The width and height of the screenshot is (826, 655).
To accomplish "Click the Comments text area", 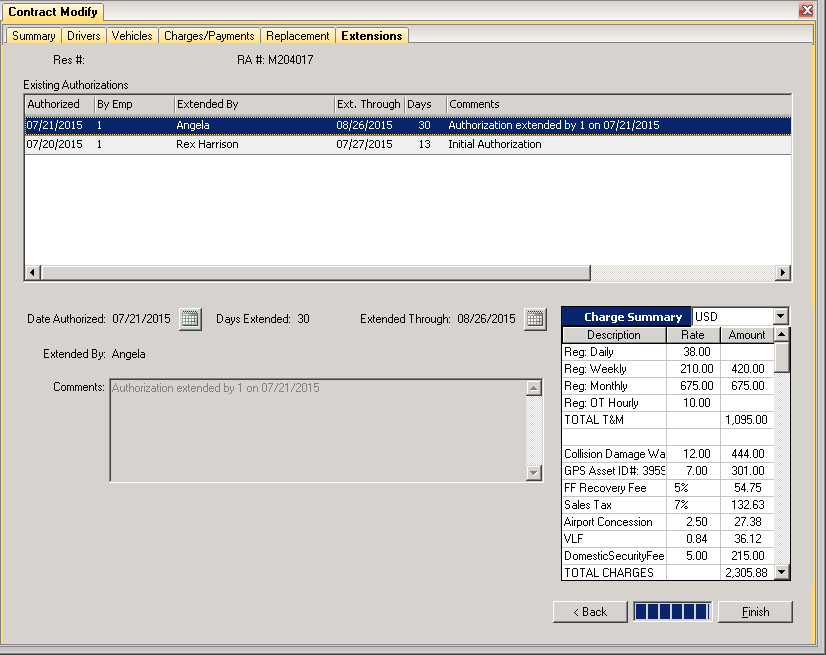I will [318, 430].
